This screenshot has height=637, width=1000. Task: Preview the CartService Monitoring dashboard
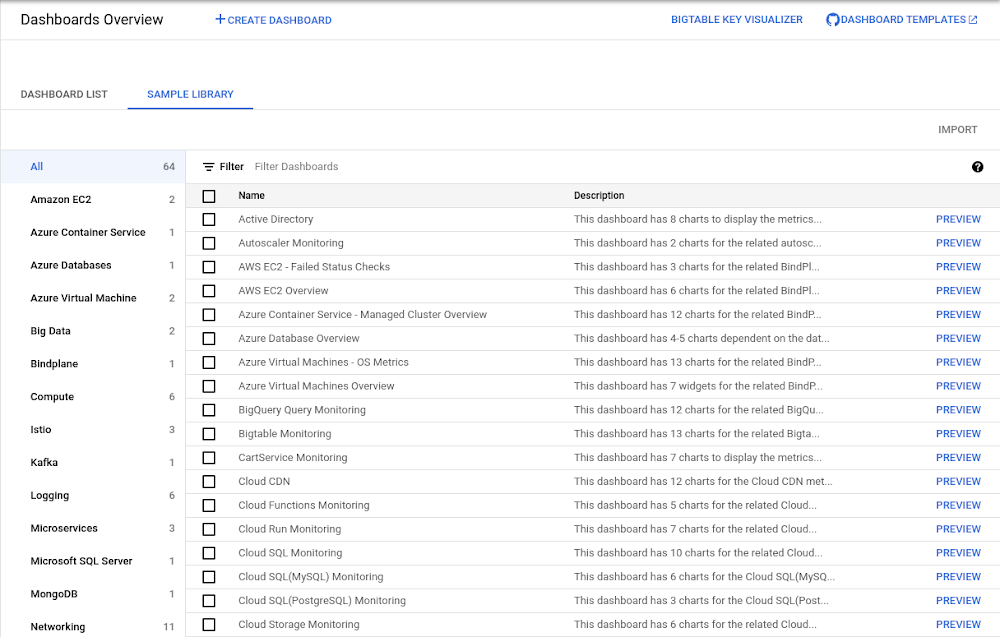(x=958, y=458)
